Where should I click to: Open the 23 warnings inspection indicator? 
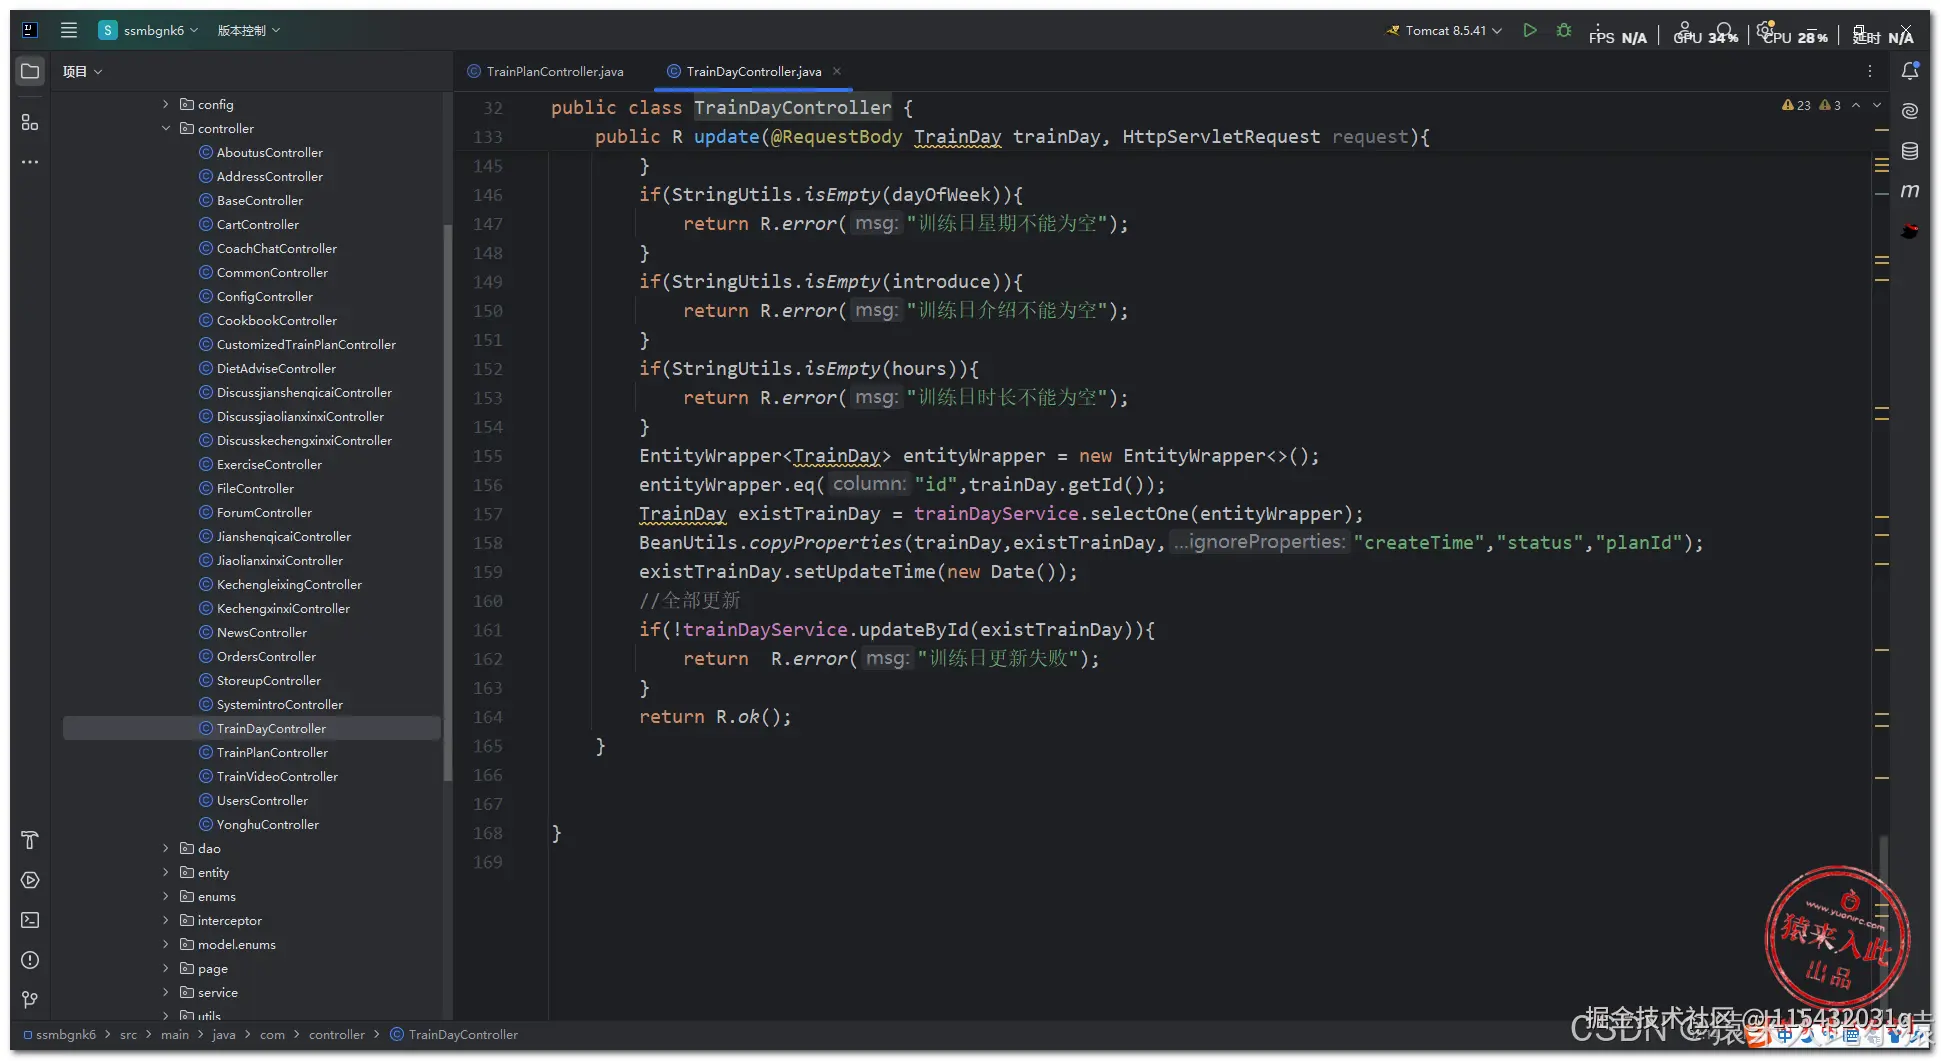(x=1796, y=105)
